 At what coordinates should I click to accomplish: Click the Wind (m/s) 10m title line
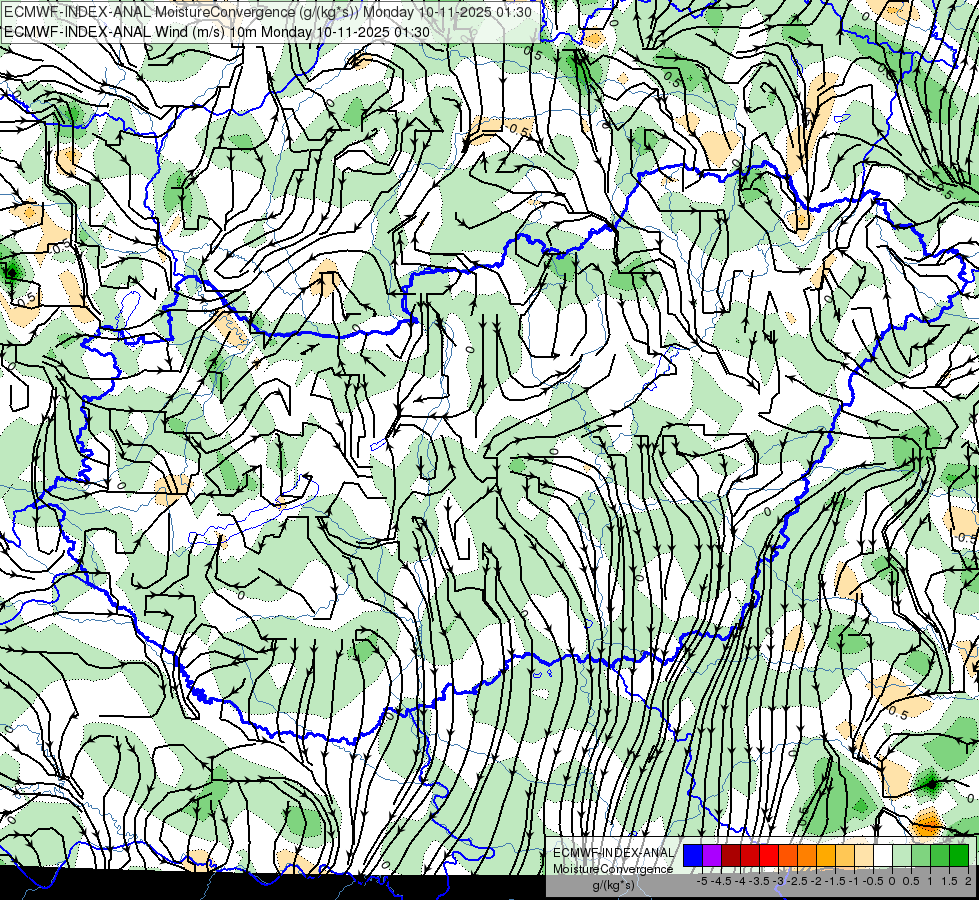coord(217,32)
